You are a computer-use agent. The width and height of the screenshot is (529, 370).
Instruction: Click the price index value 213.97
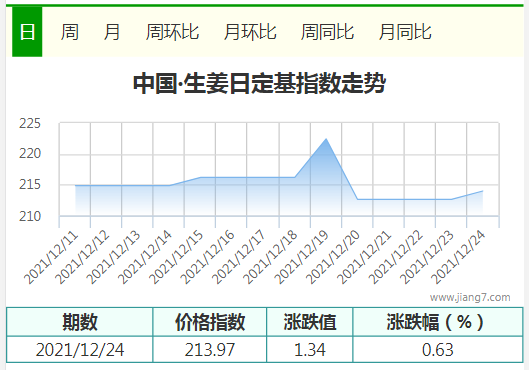[210, 350]
